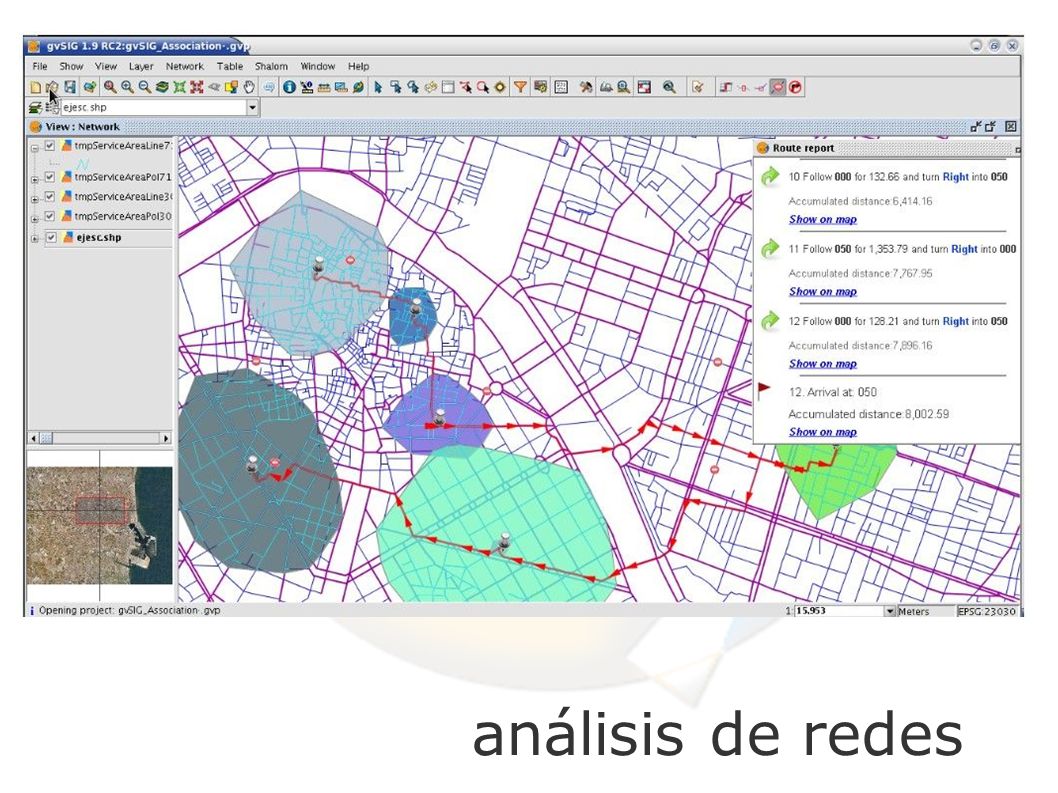Click the layer panel scrollbar right arrow
Viewport: 1058px width, 793px height.
click(166, 438)
